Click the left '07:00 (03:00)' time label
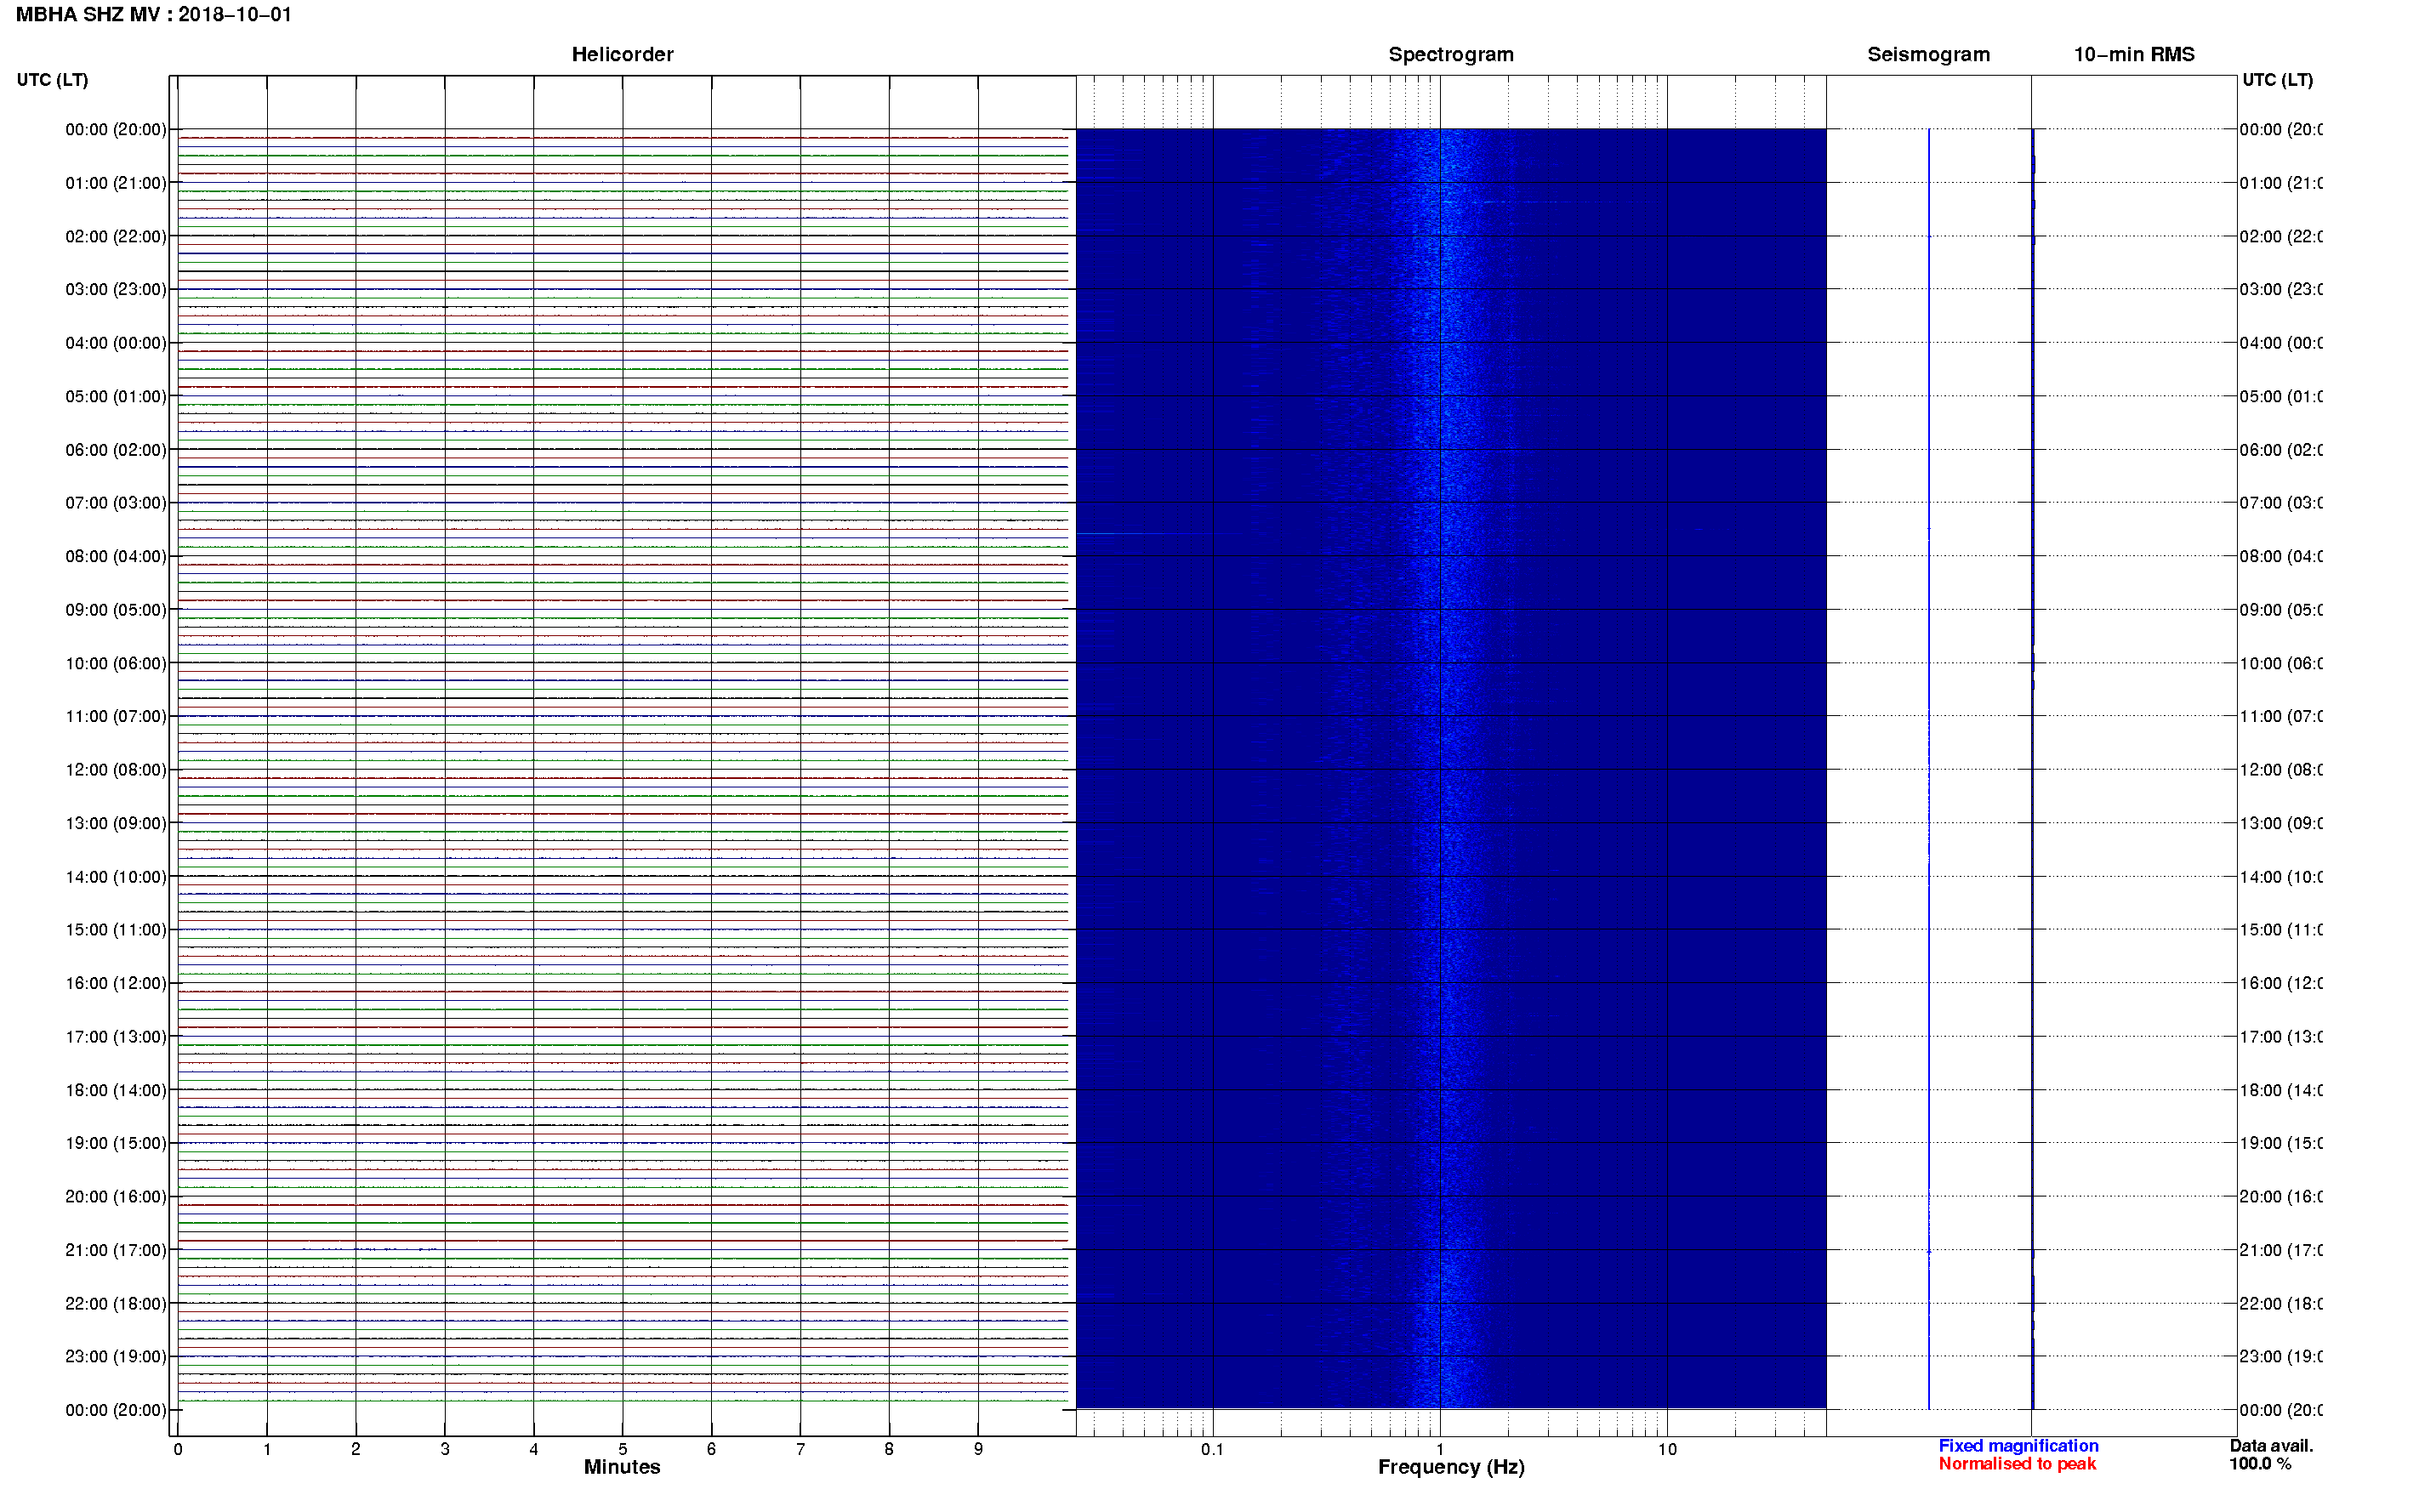Viewport: 2419px width, 1512px height. pyautogui.click(x=116, y=503)
